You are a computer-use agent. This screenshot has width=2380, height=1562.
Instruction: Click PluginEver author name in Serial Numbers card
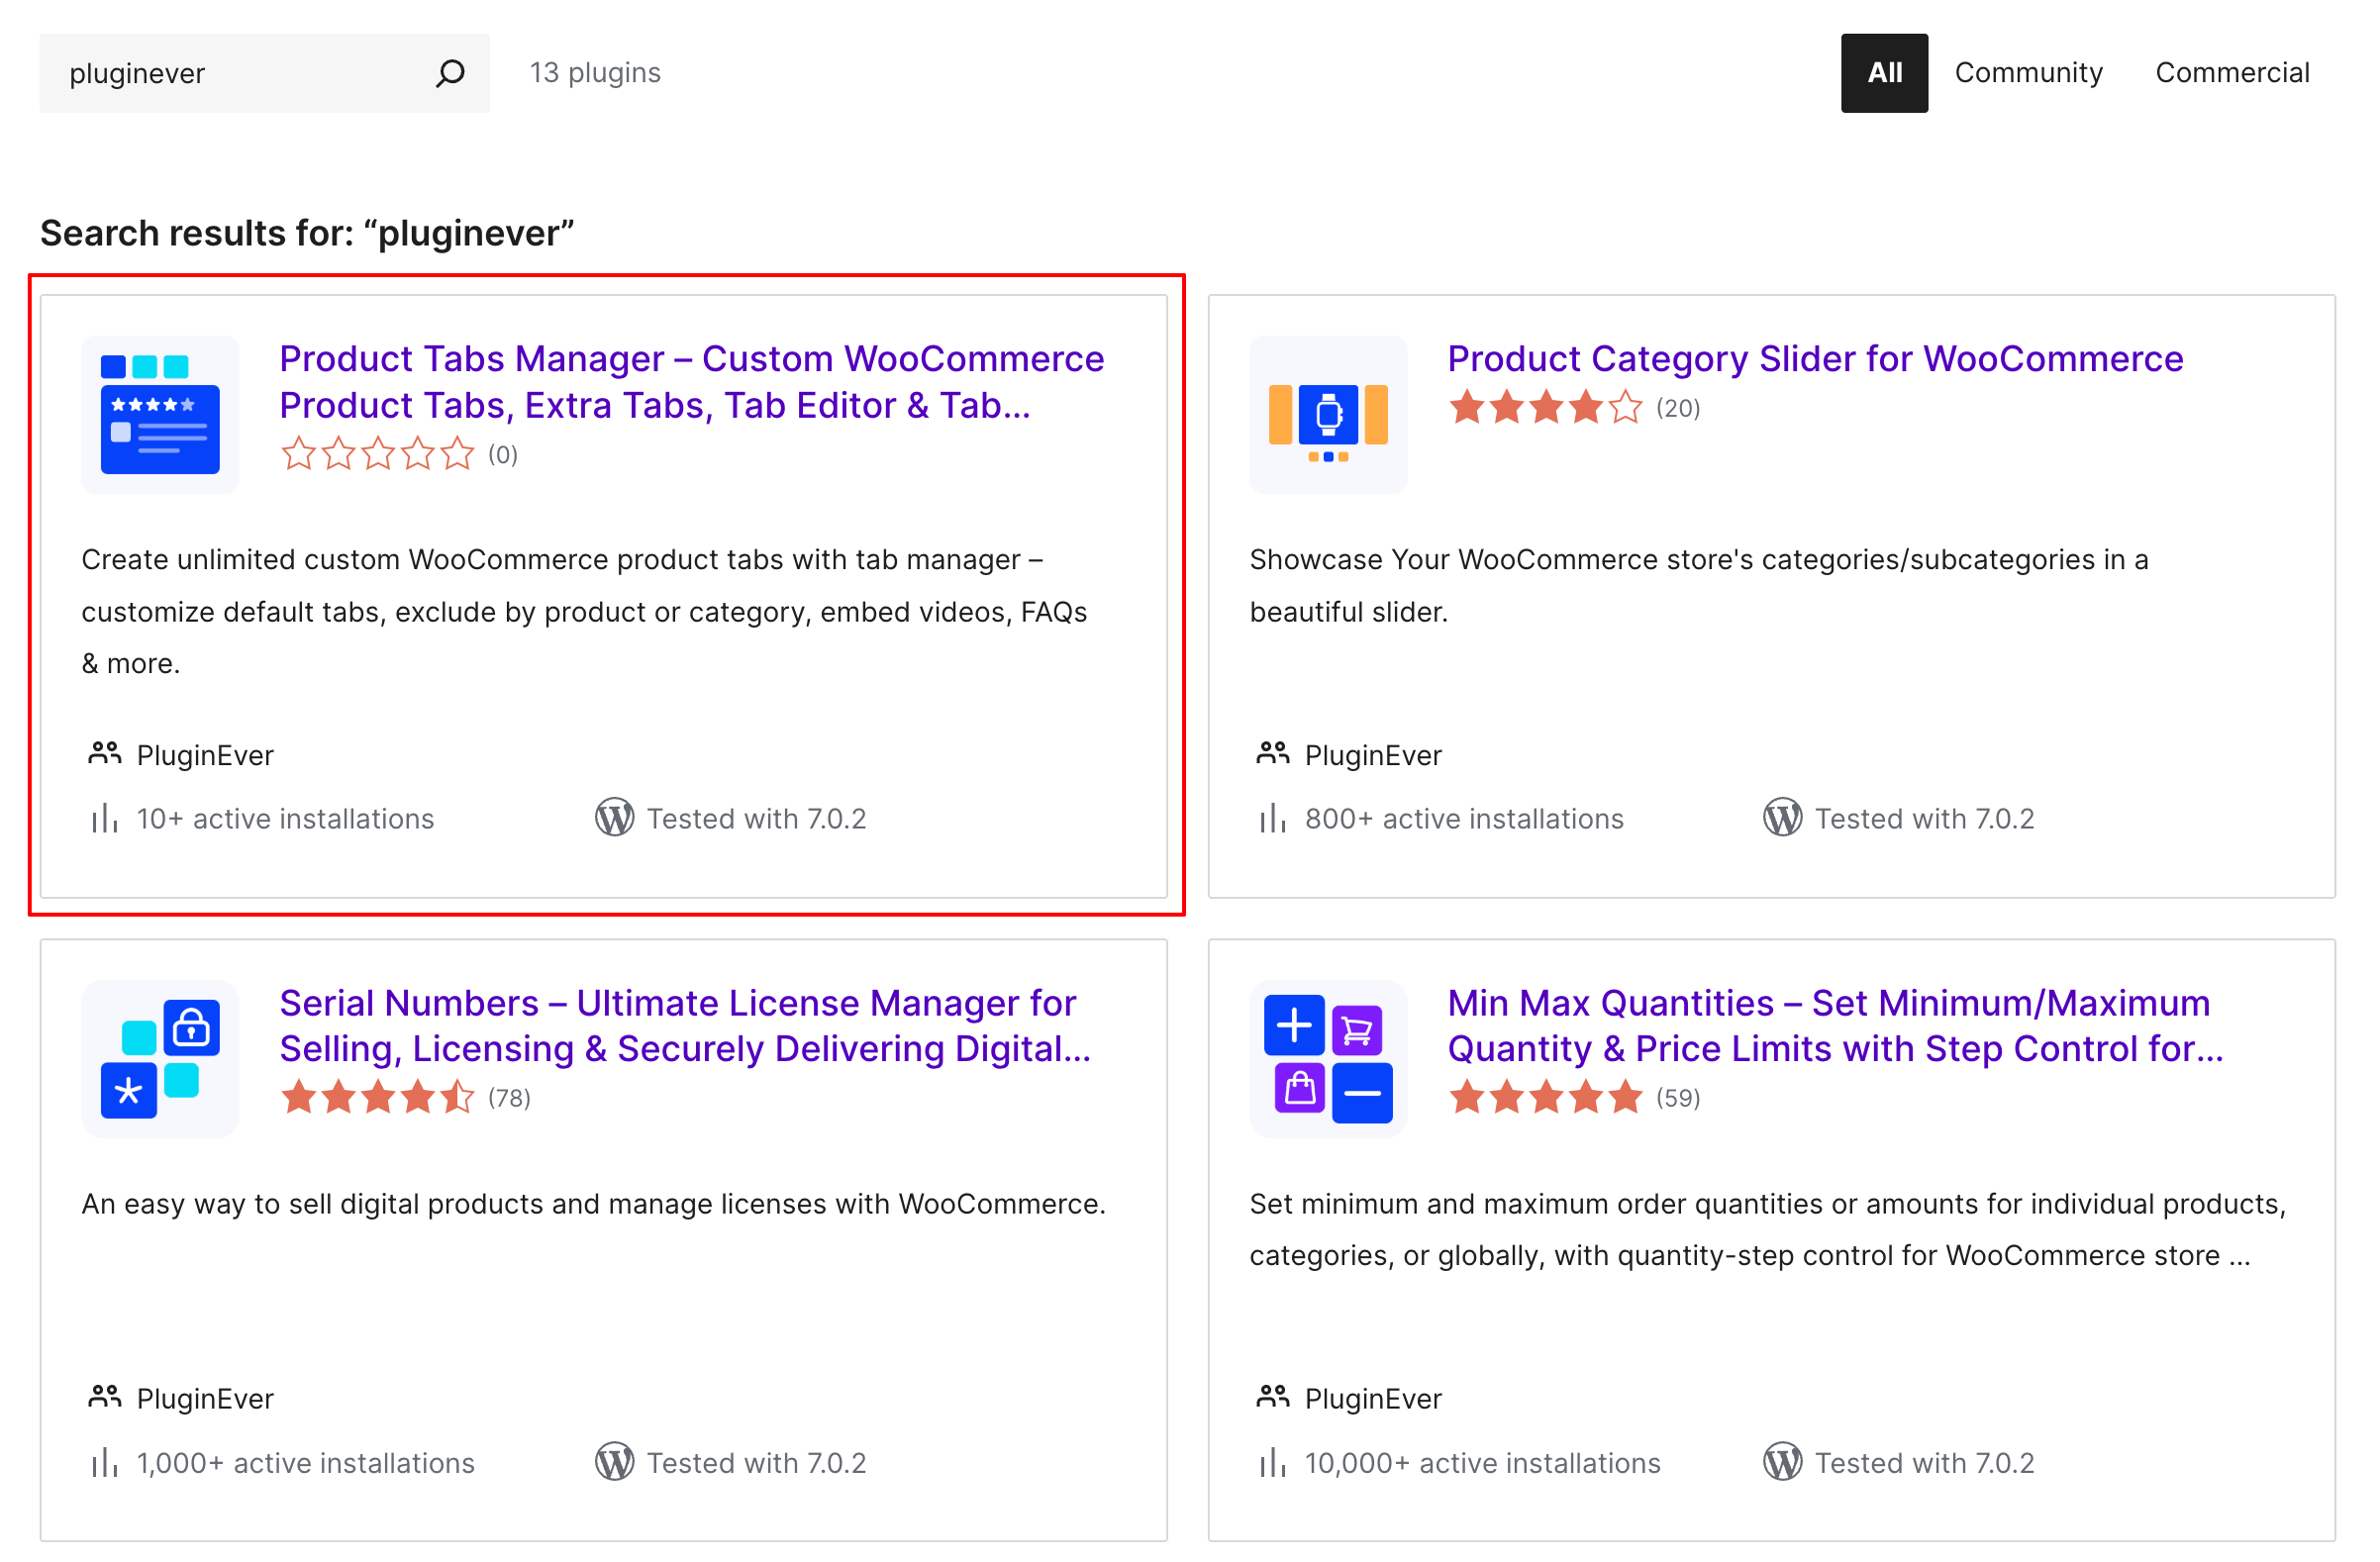pos(205,1399)
